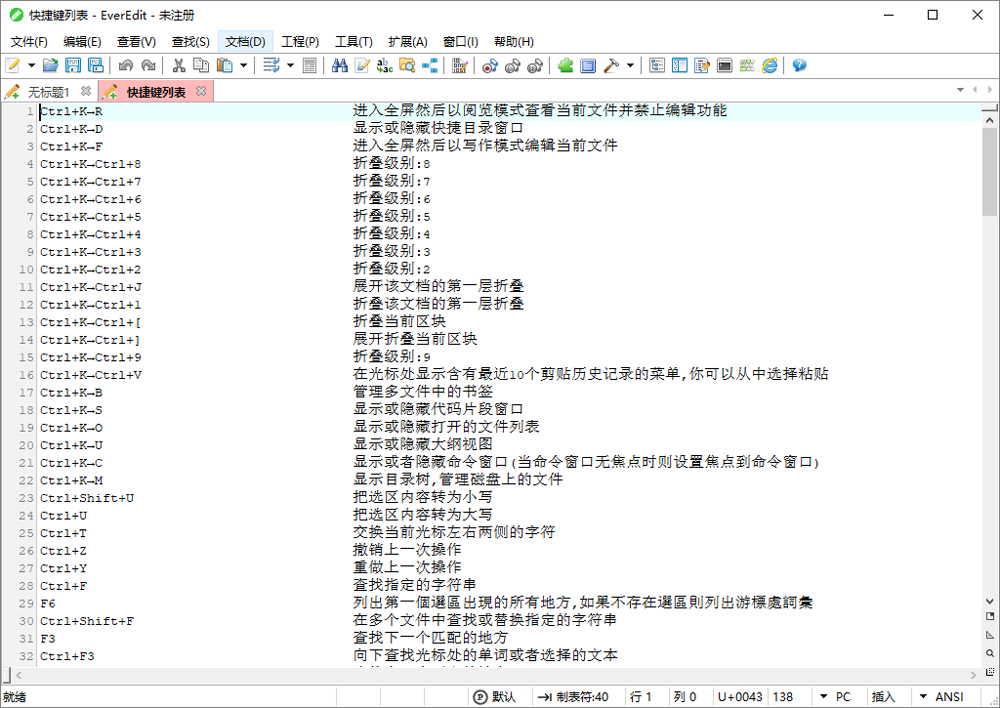1000x708 pixels.
Task: Save the current document
Action: [x=72, y=66]
